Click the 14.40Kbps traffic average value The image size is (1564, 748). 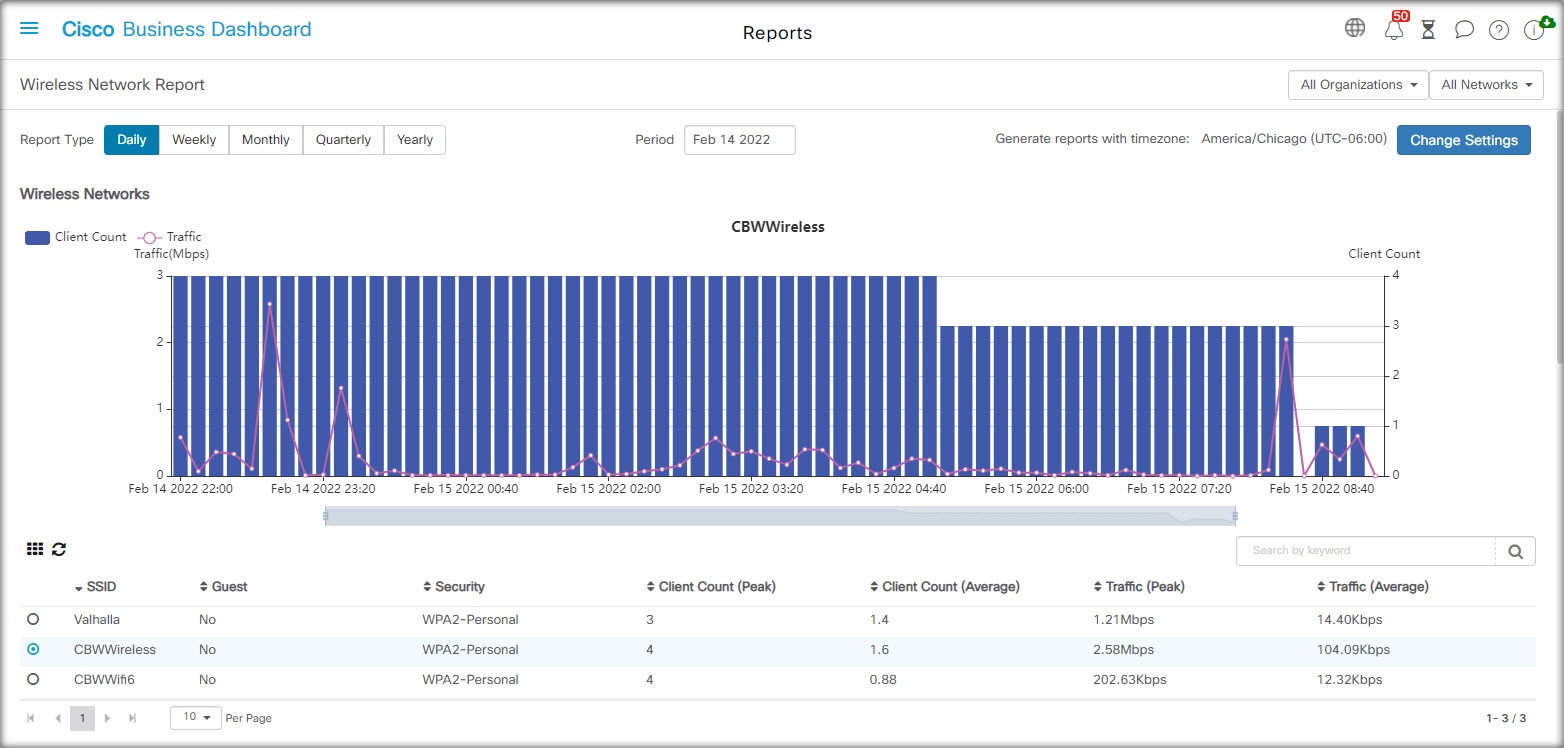(x=1350, y=619)
